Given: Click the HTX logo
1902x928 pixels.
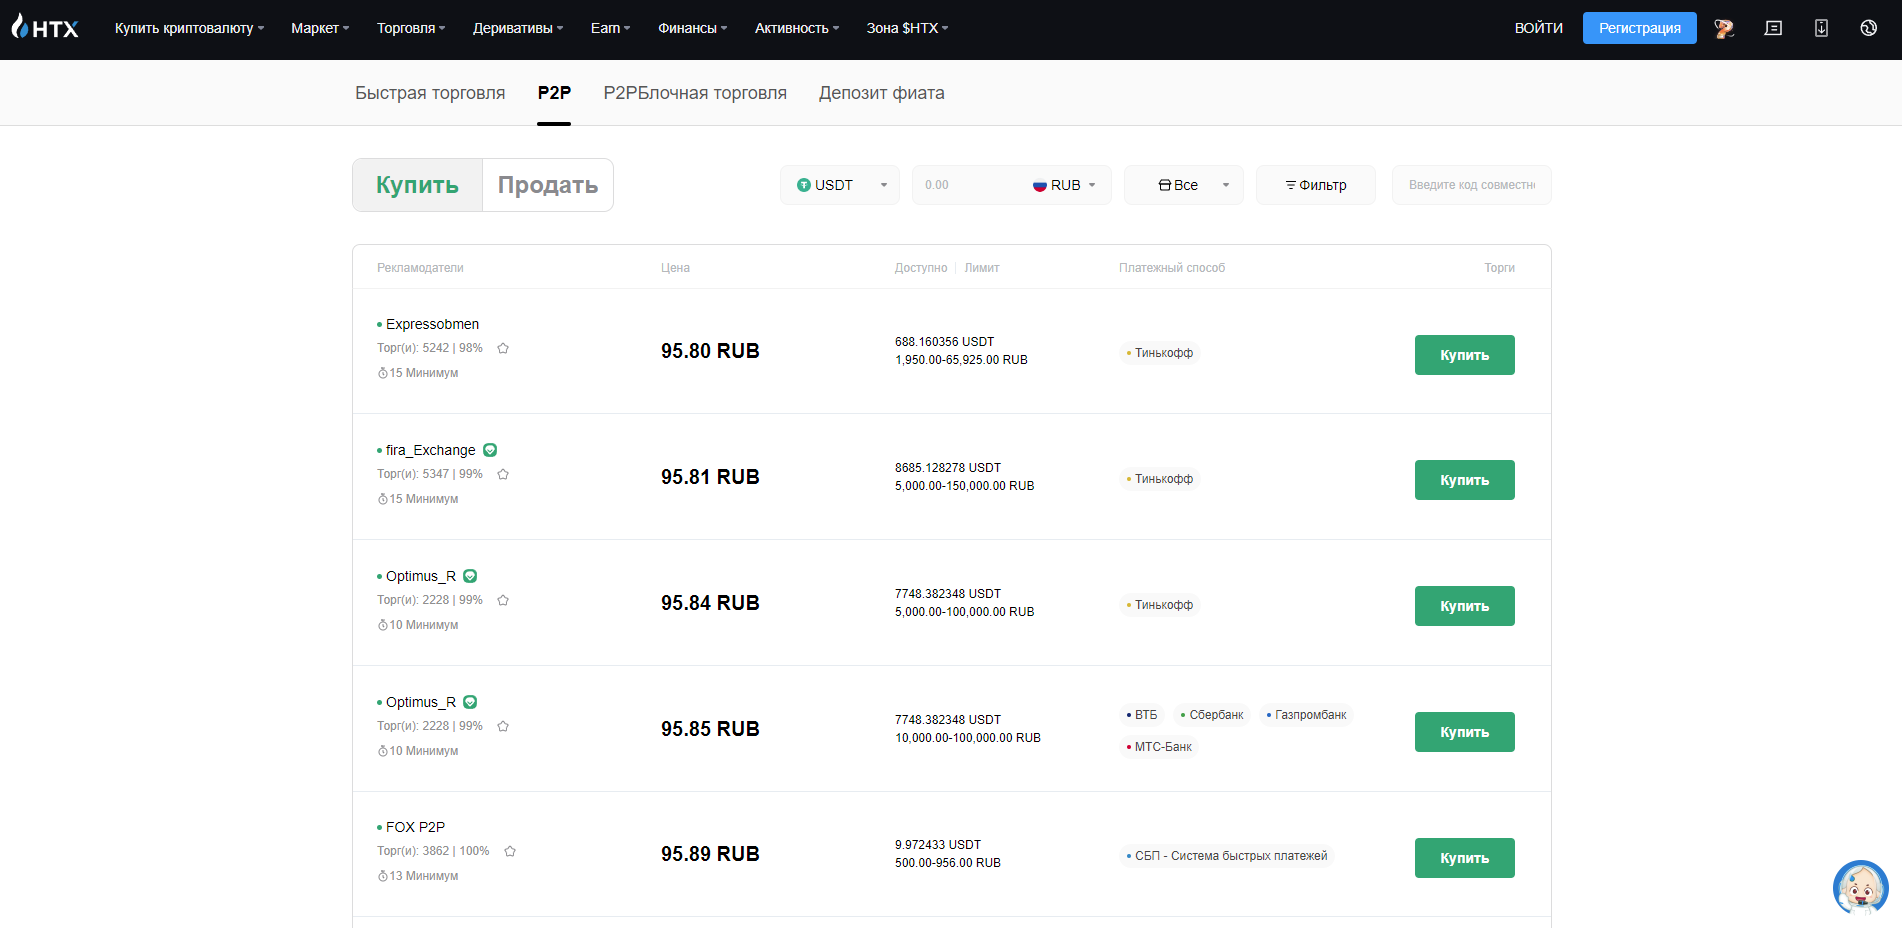Looking at the screenshot, I should (x=45, y=27).
